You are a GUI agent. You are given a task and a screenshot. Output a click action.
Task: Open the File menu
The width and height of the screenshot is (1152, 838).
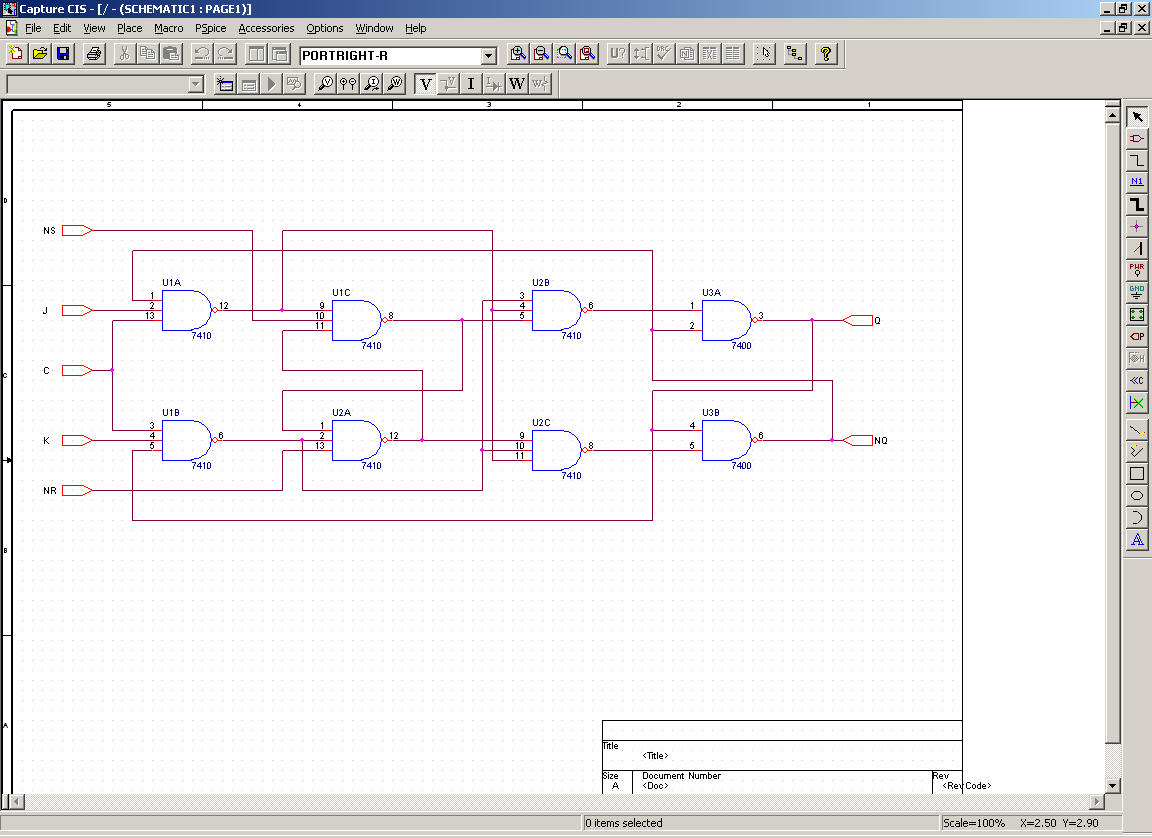tap(33, 28)
